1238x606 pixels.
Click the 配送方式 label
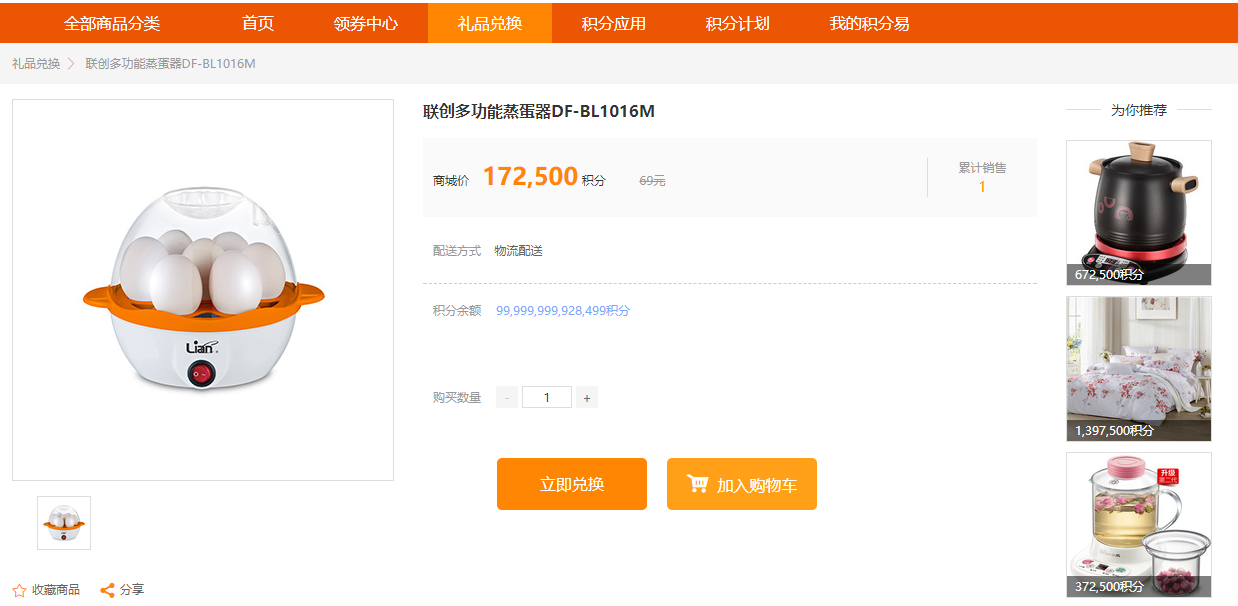click(457, 251)
